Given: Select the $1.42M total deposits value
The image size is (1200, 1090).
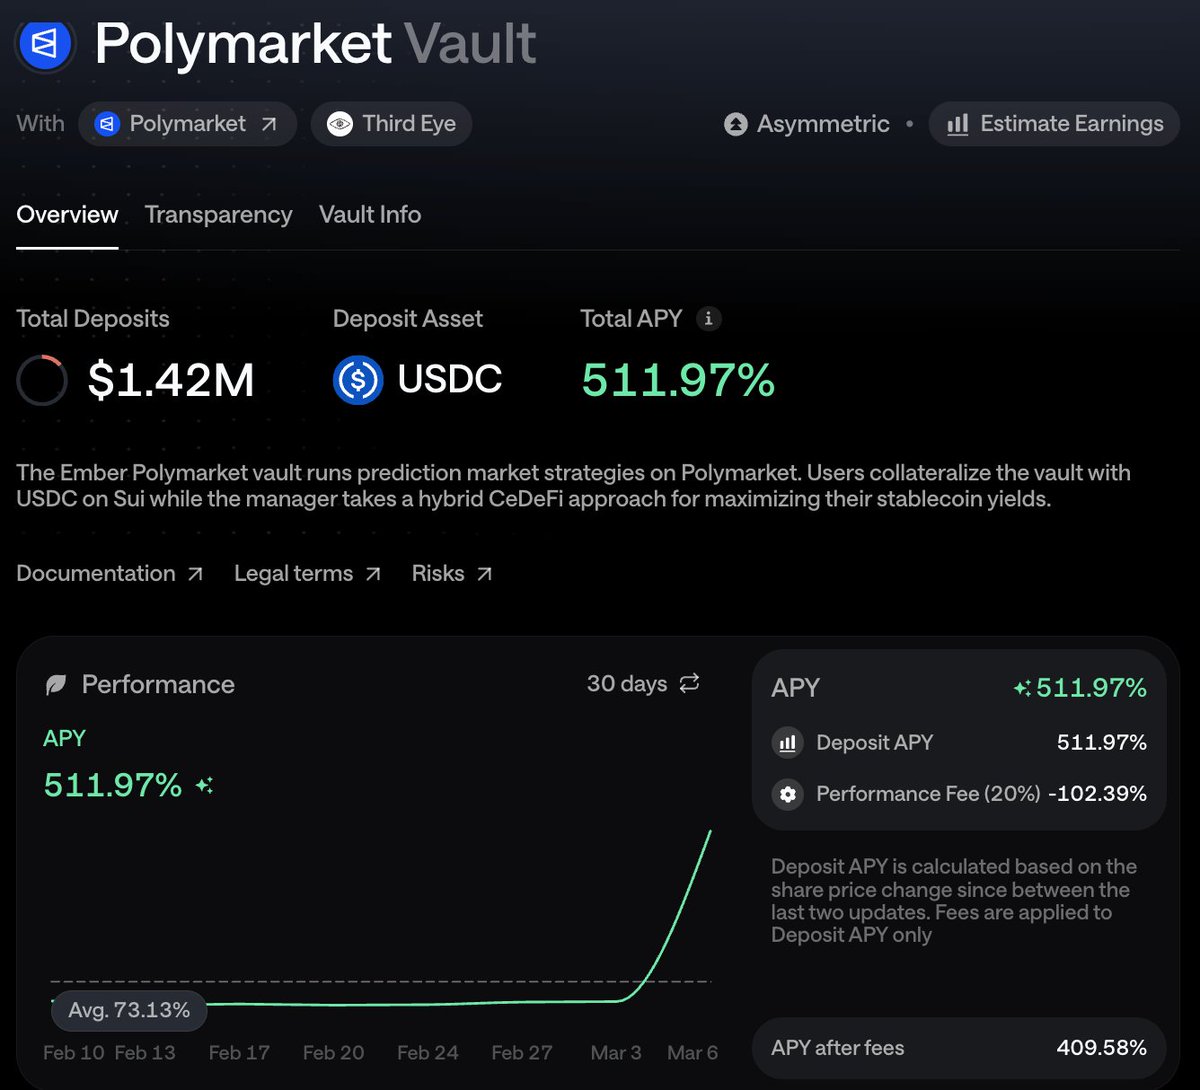Looking at the screenshot, I should (171, 380).
